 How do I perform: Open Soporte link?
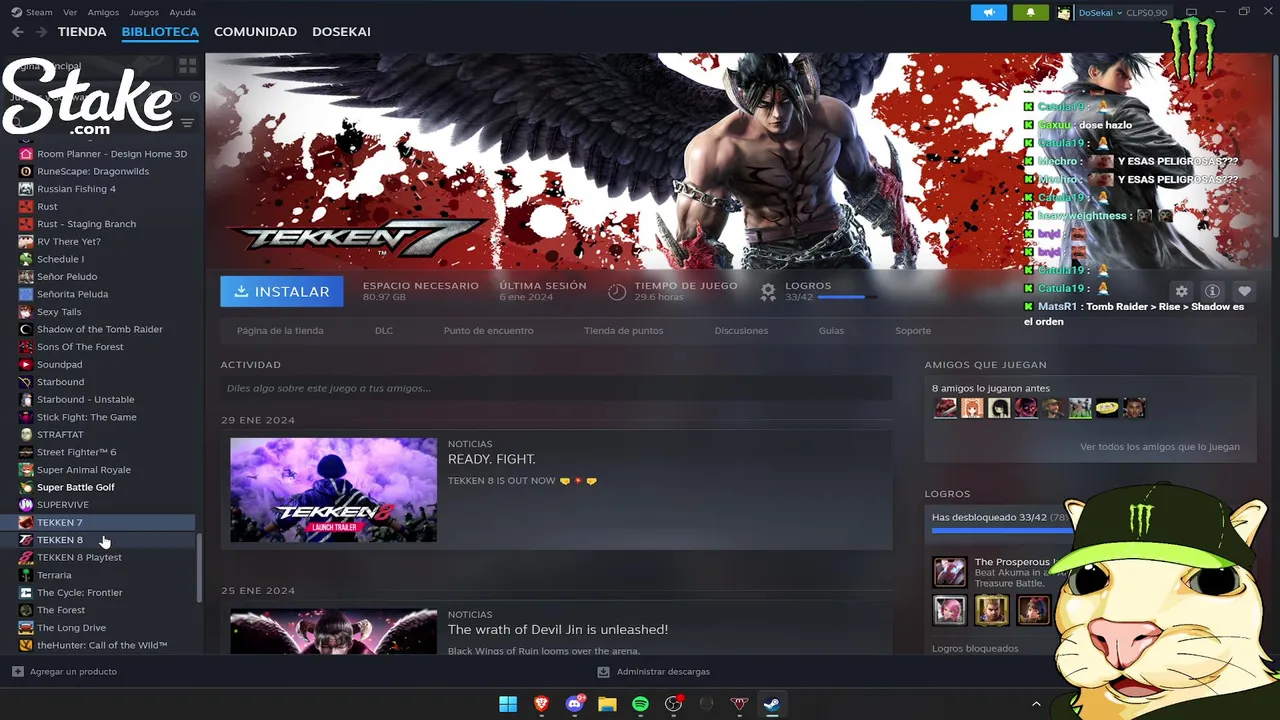pos(913,330)
